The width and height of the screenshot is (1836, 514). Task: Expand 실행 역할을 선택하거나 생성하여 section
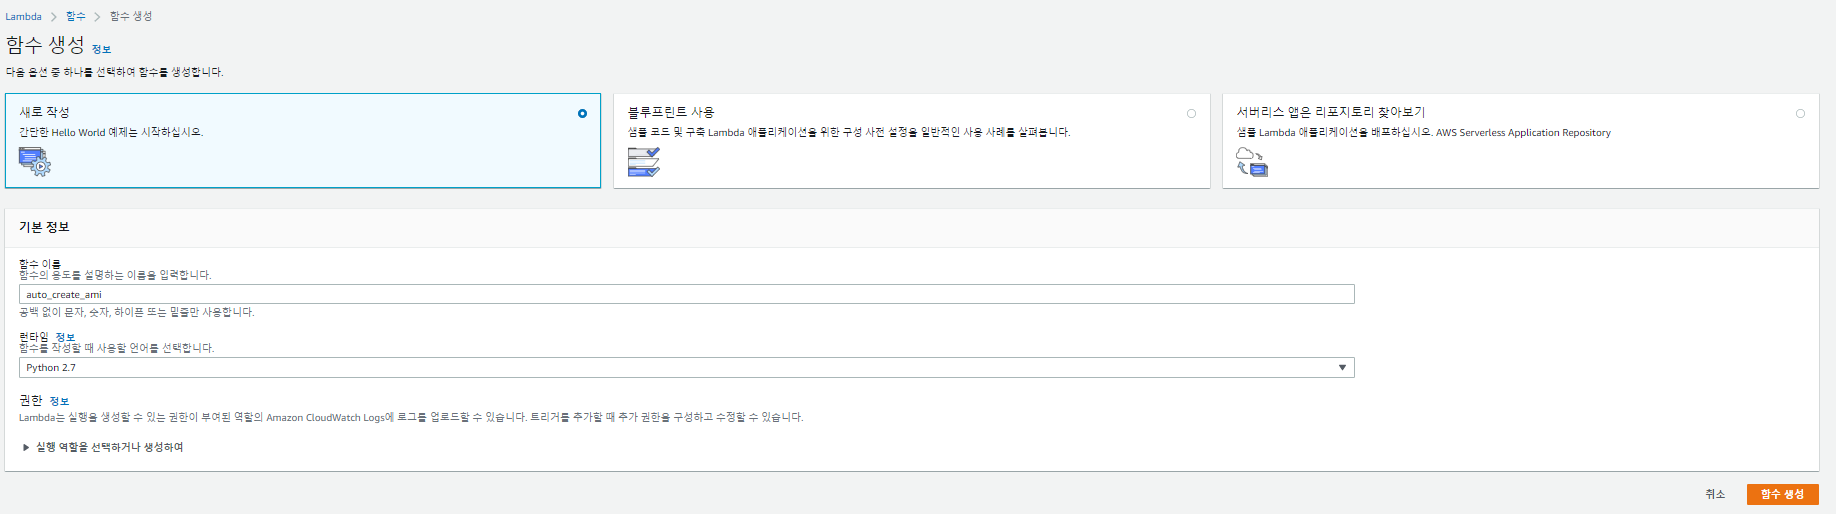pos(101,447)
